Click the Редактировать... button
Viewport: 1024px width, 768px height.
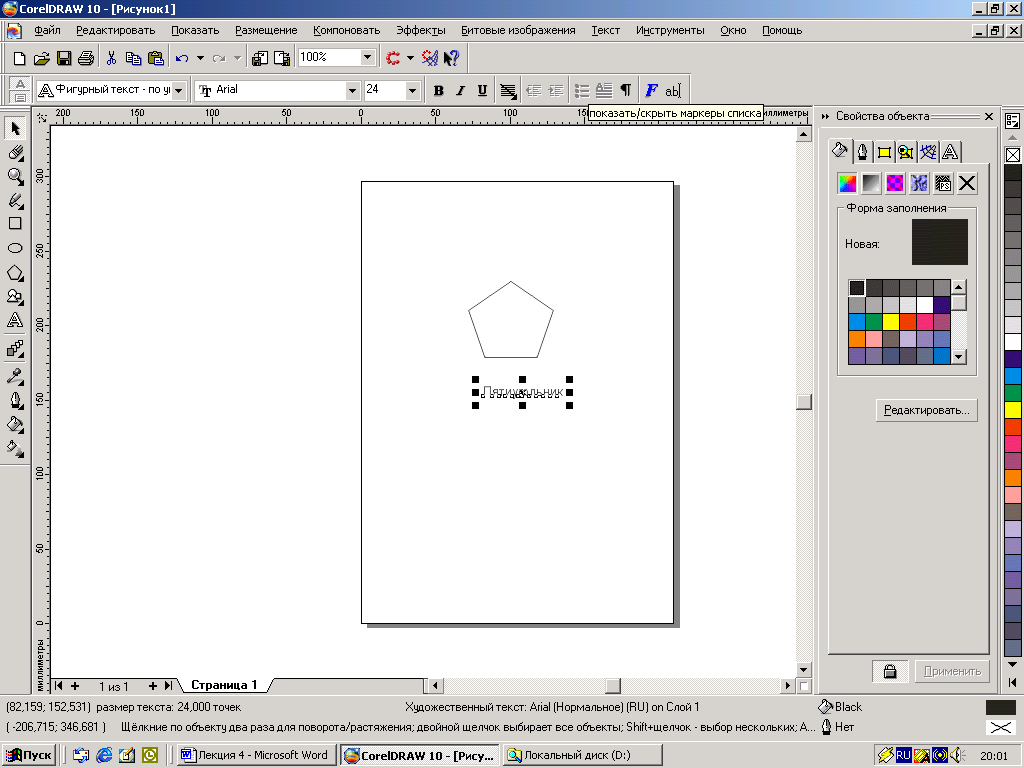pyautogui.click(x=926, y=410)
